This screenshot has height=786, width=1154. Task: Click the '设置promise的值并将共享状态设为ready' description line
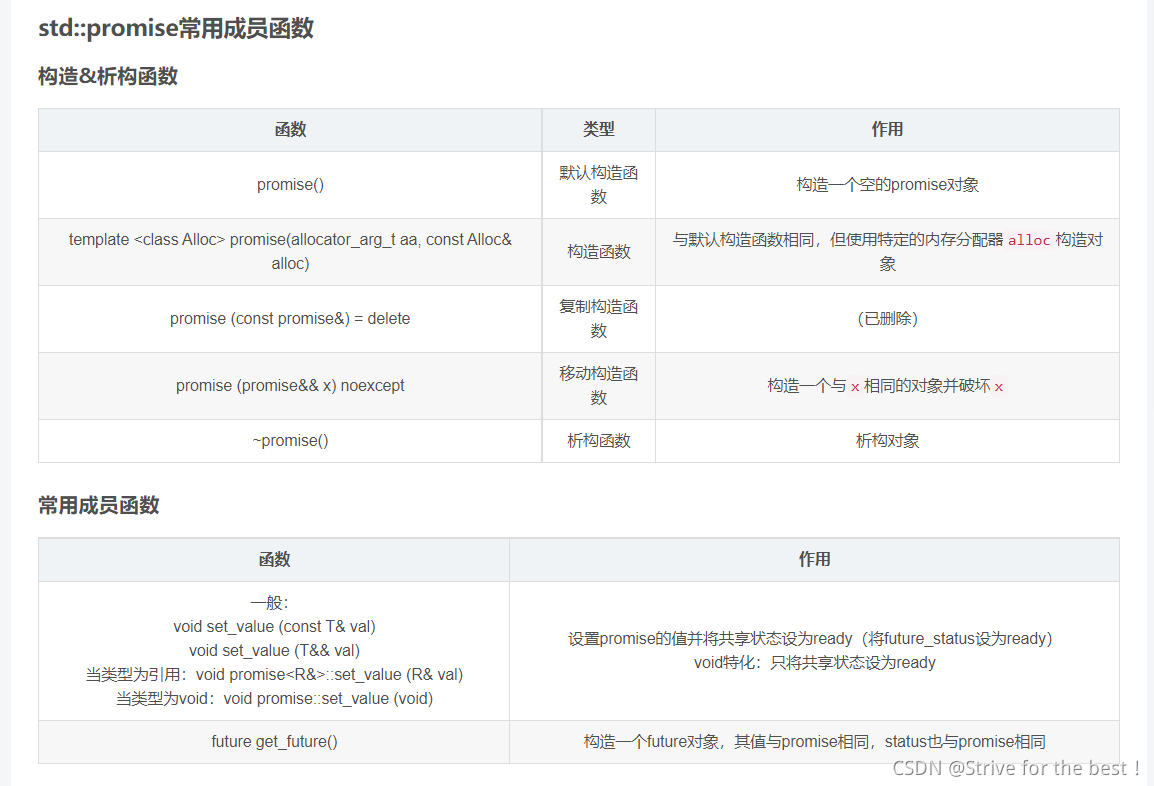click(x=810, y=639)
